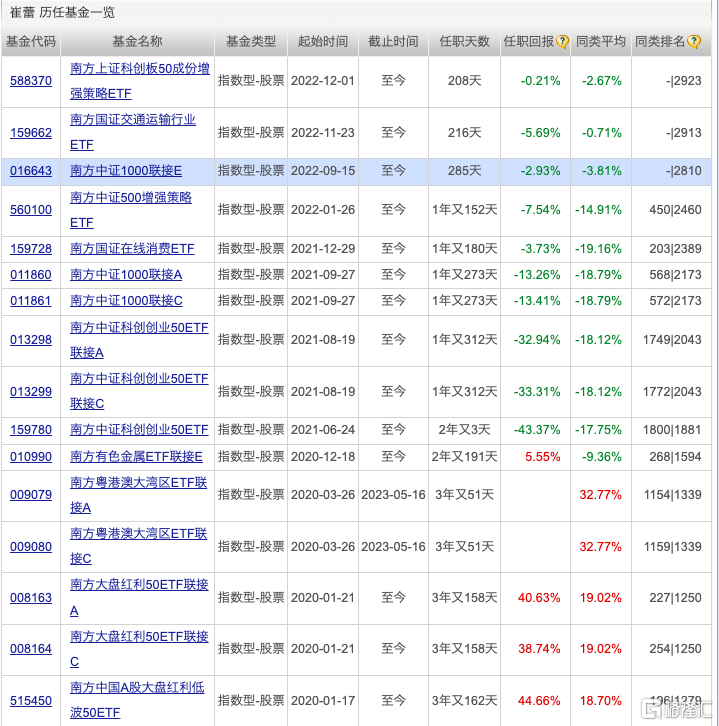Select the 38.74% return cell

(535, 649)
